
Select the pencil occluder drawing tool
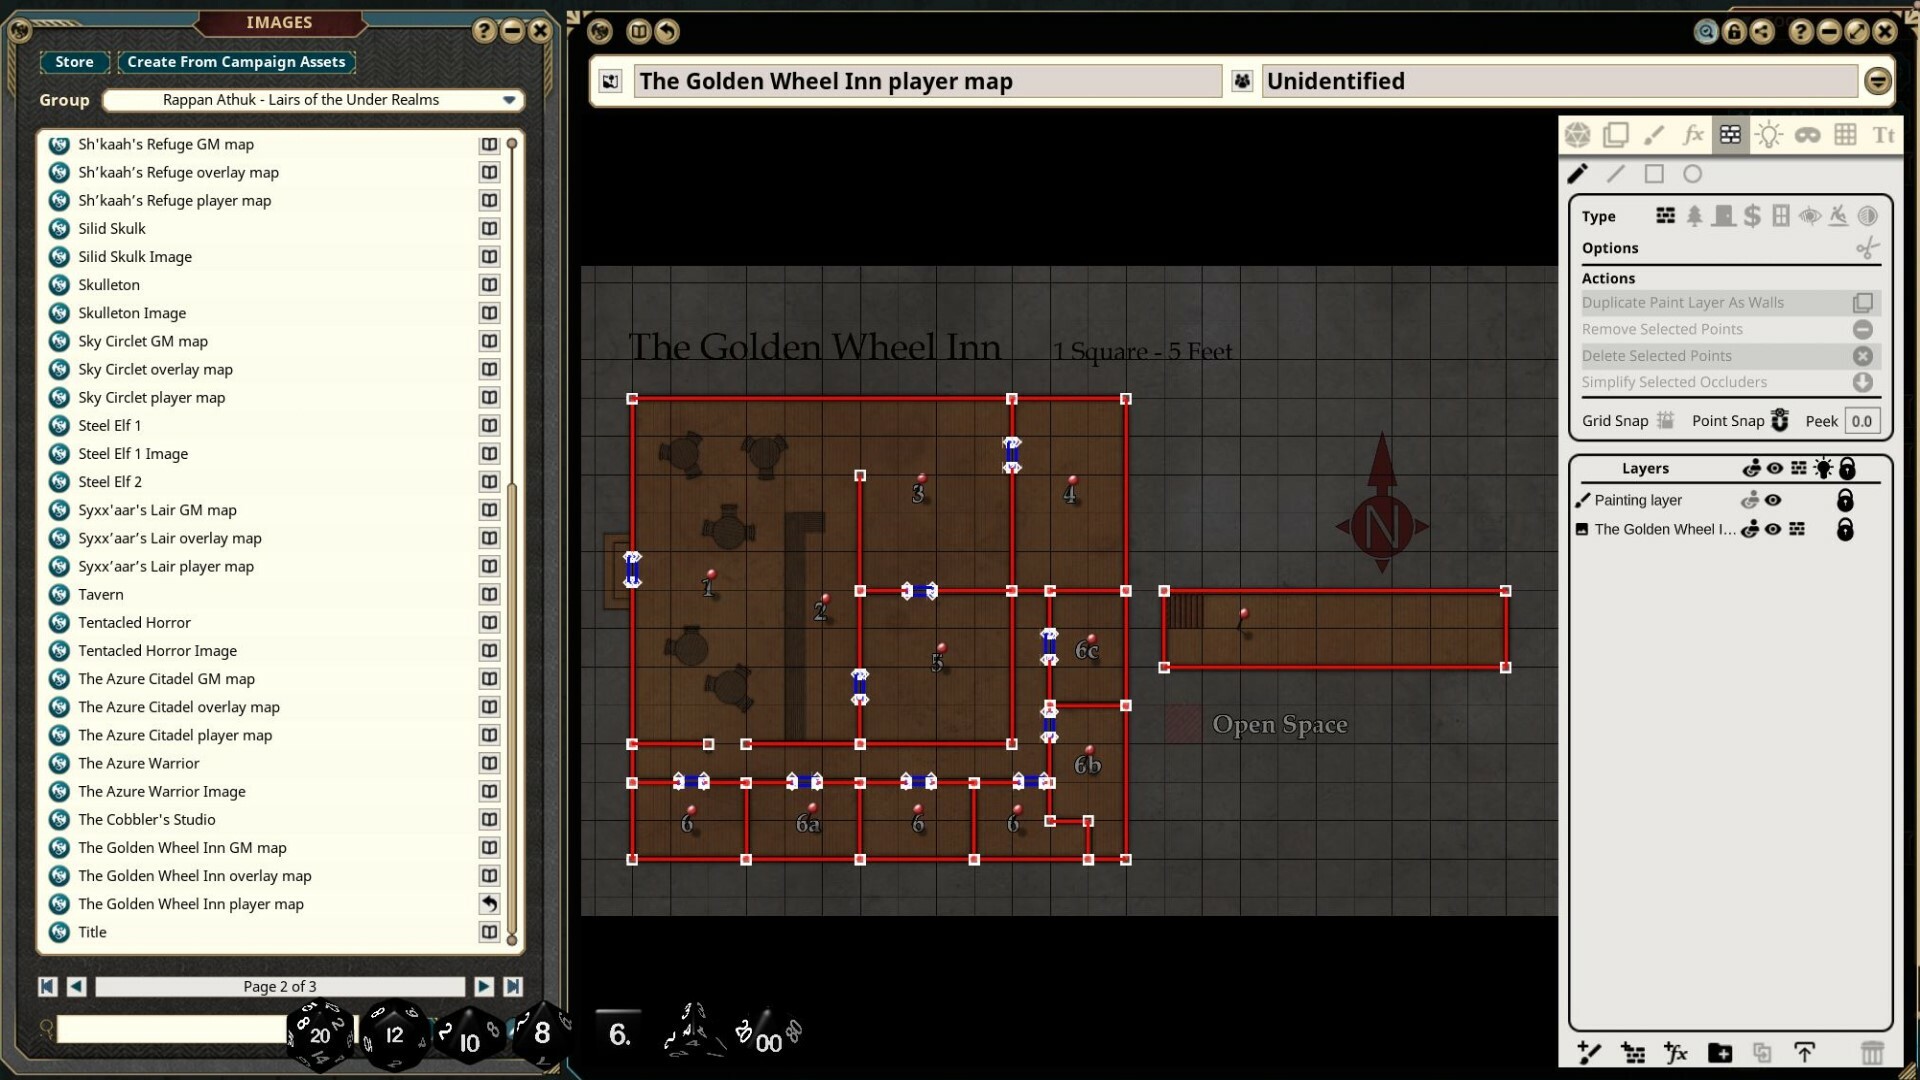click(1578, 174)
